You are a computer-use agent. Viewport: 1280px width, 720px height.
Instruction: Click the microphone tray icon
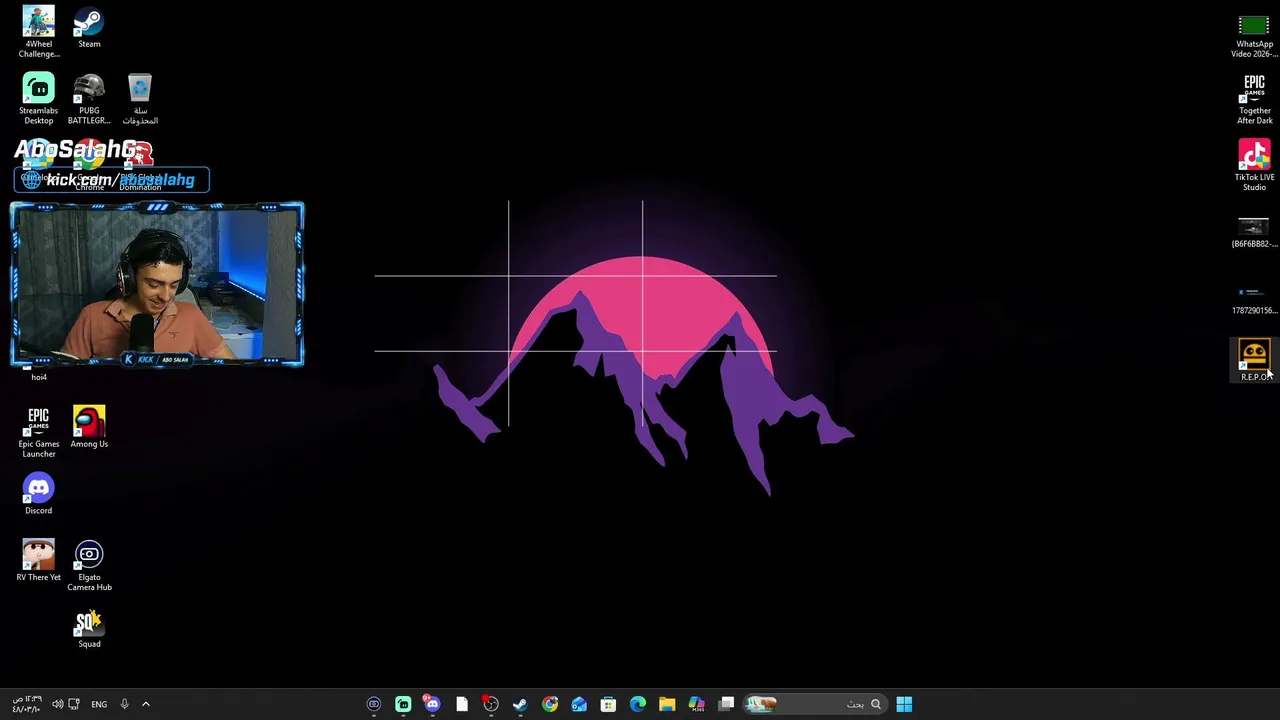coord(124,704)
